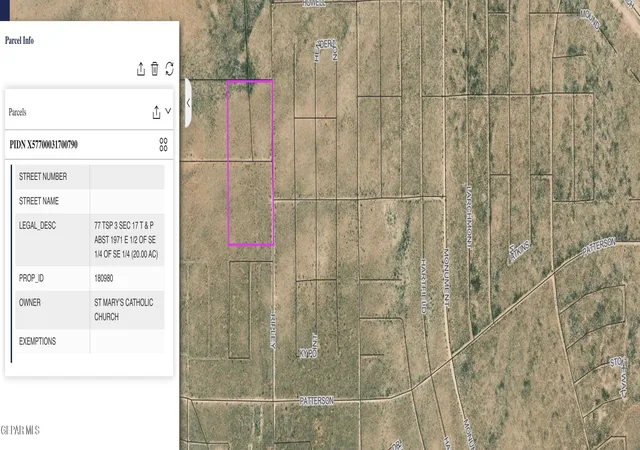This screenshot has height=450, width=640.
Task: Click the LEGAL_DESC field label
Action: (37, 225)
